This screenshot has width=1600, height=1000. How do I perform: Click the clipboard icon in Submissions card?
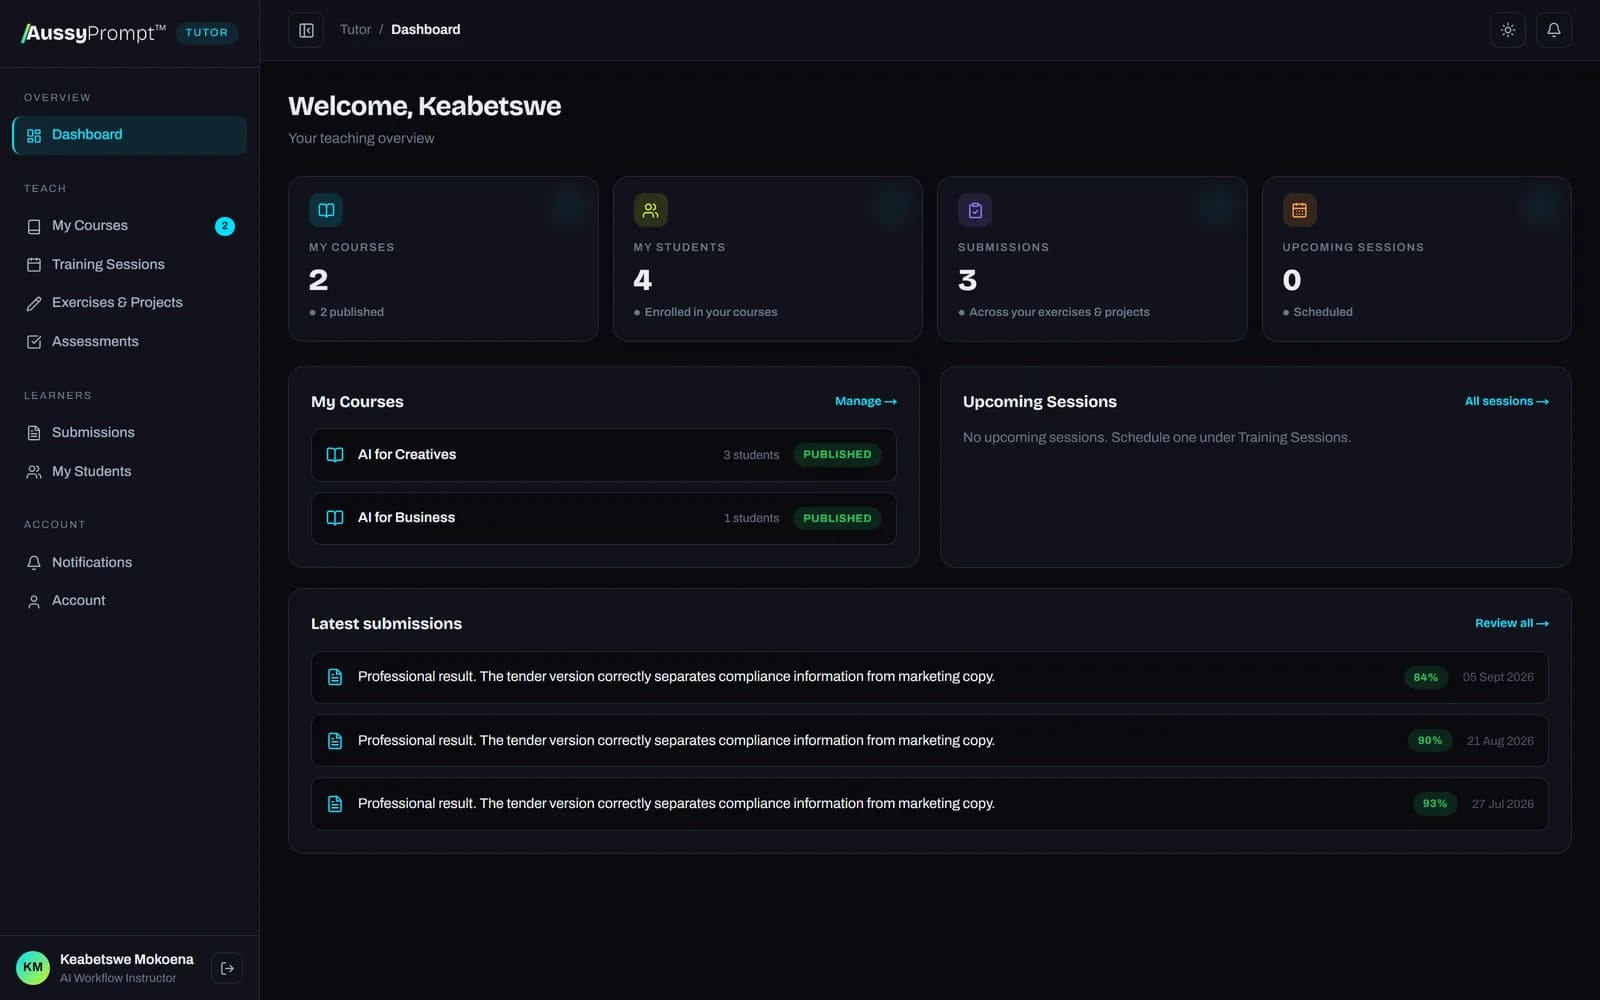click(x=975, y=210)
